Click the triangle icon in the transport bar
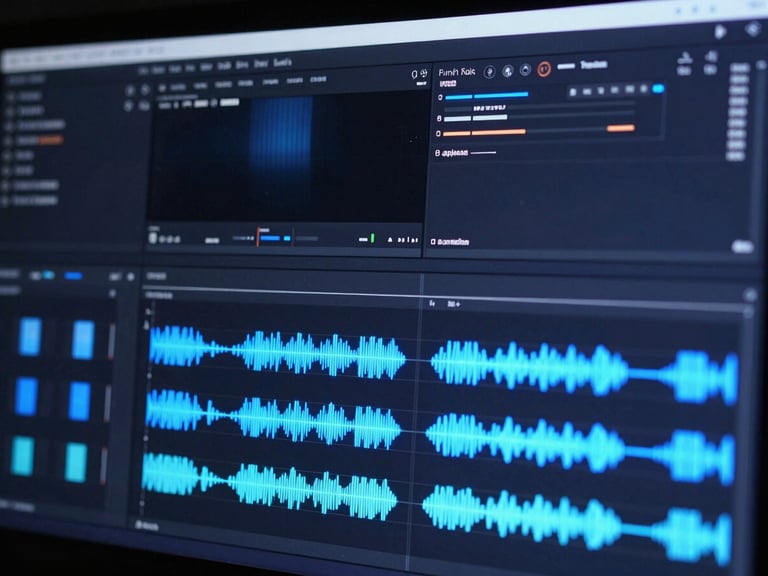Image resolution: width=768 pixels, height=576 pixels. click(x=390, y=240)
